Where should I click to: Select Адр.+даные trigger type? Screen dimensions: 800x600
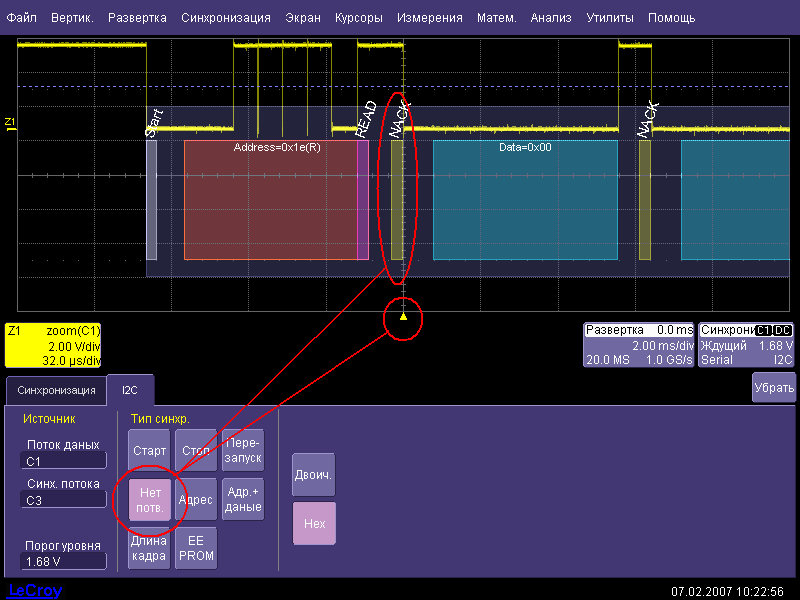(243, 499)
